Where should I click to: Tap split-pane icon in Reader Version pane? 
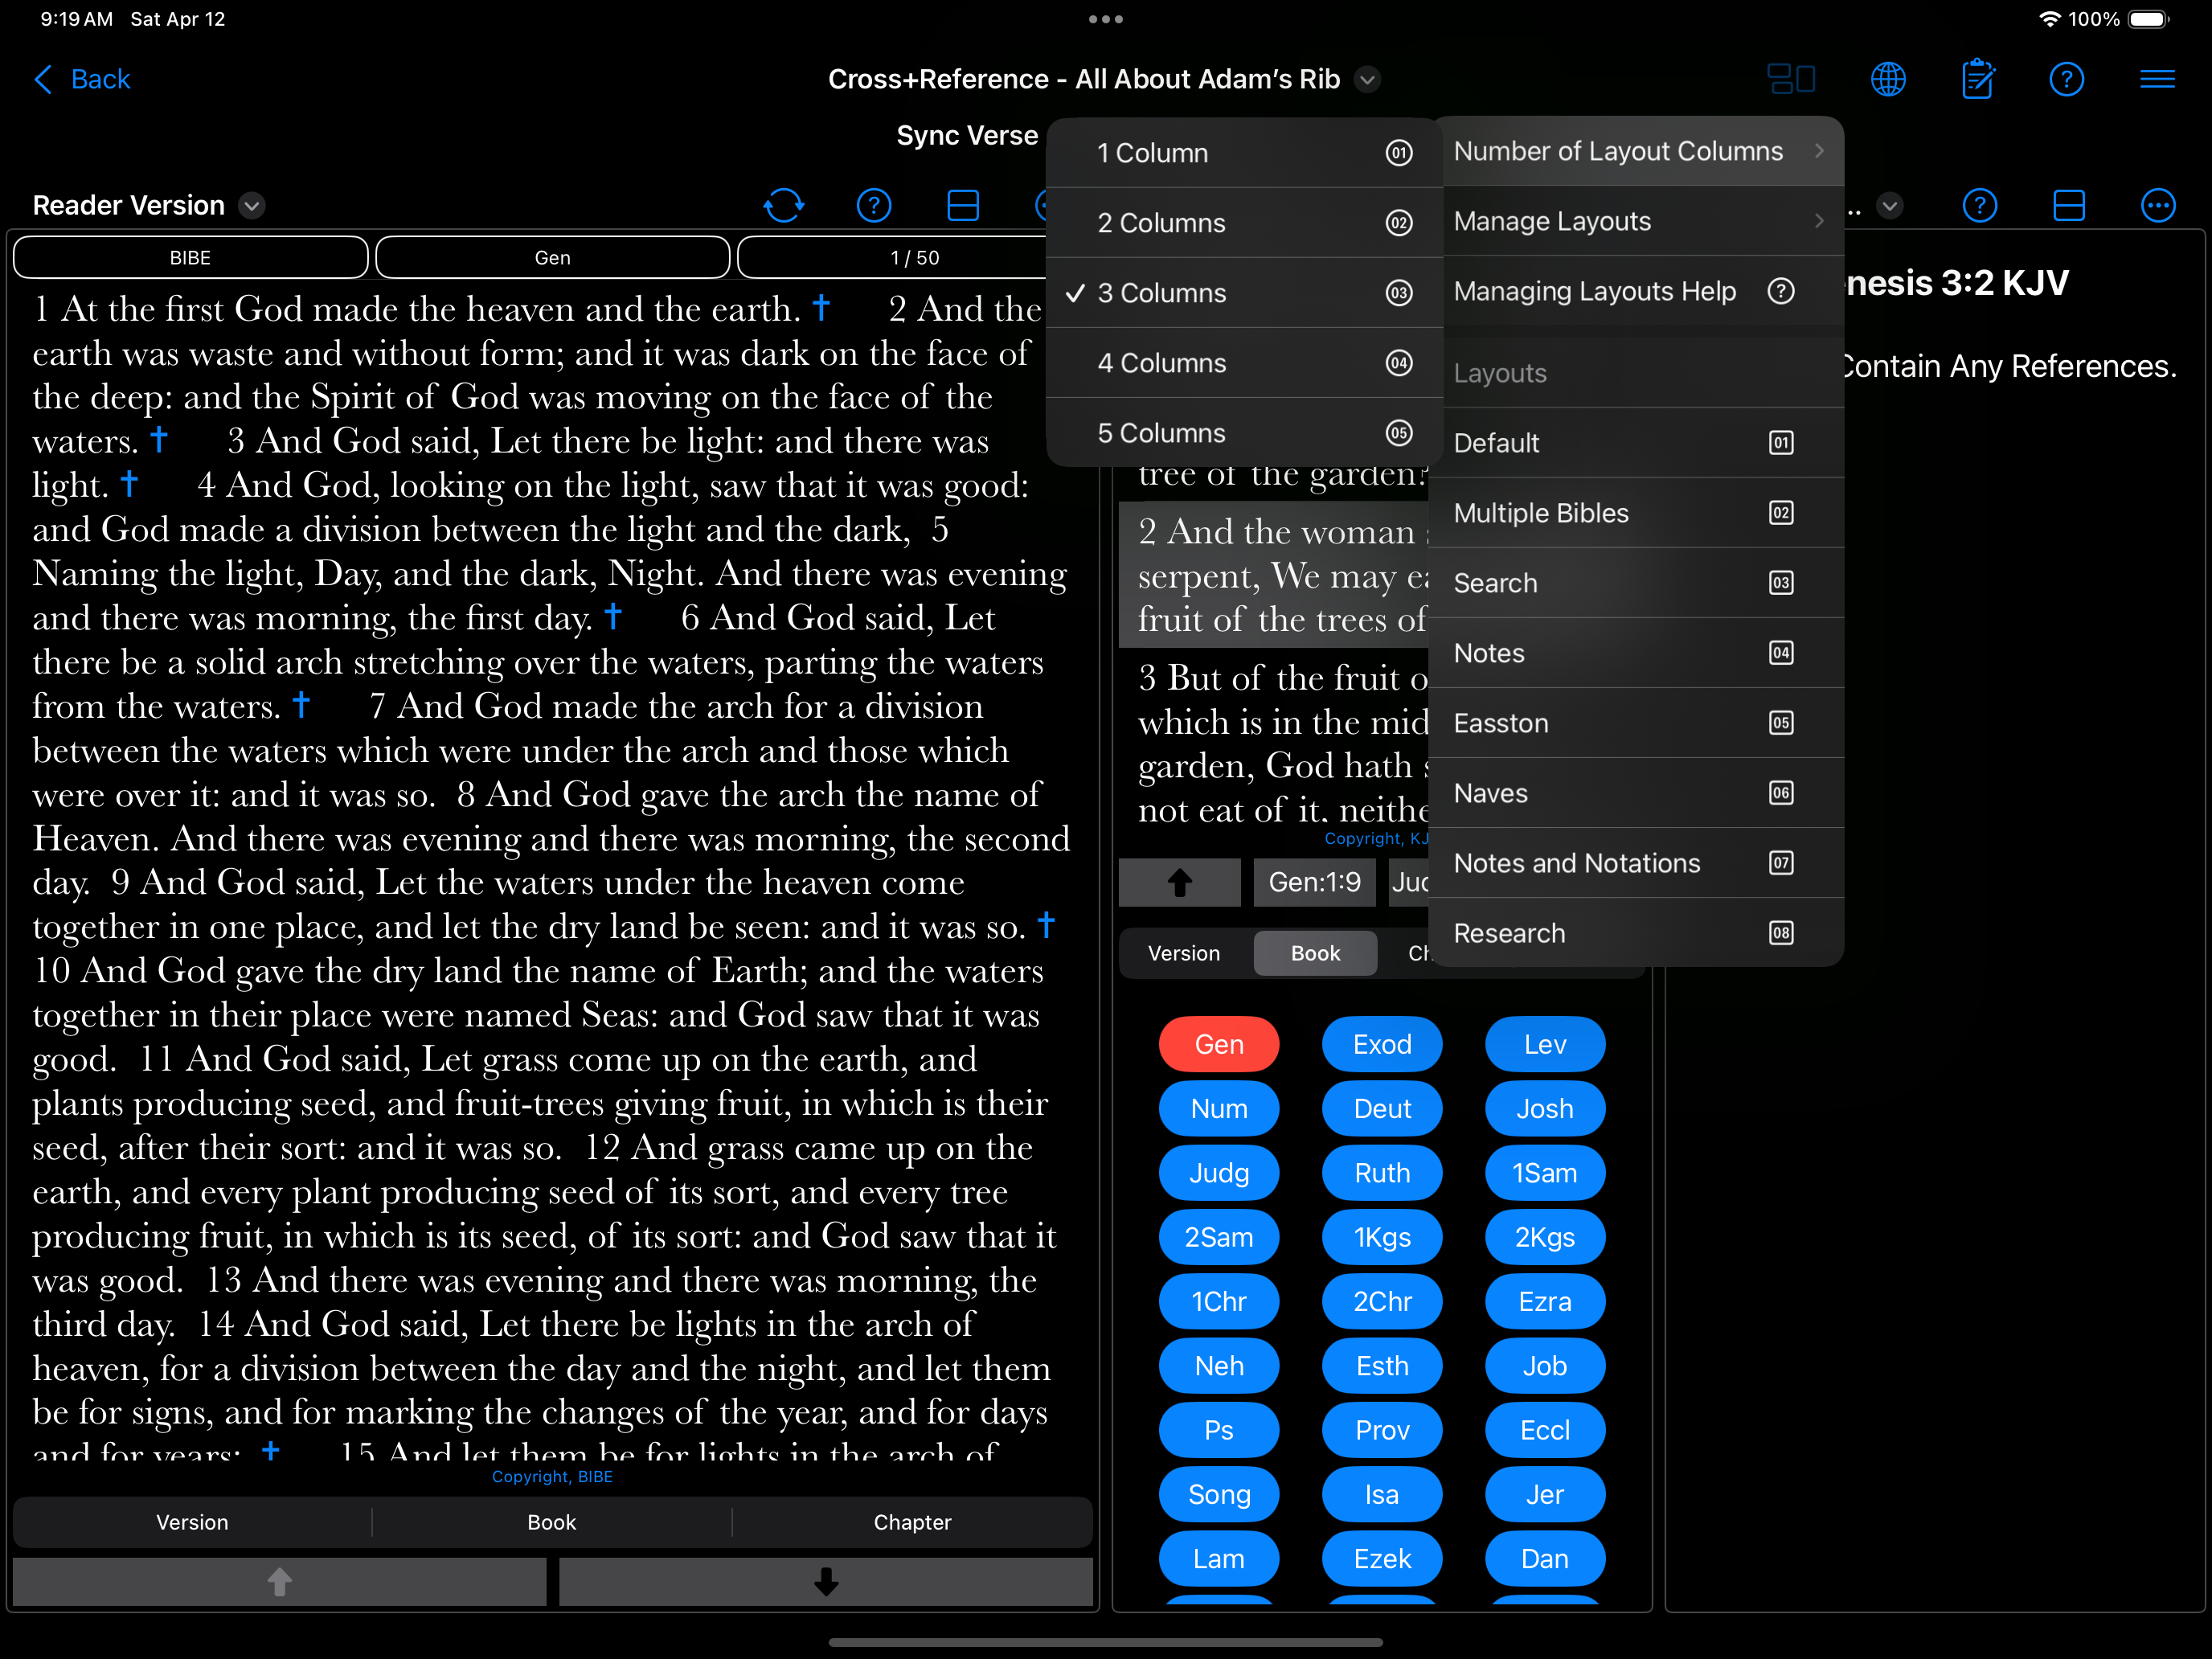coord(963,206)
